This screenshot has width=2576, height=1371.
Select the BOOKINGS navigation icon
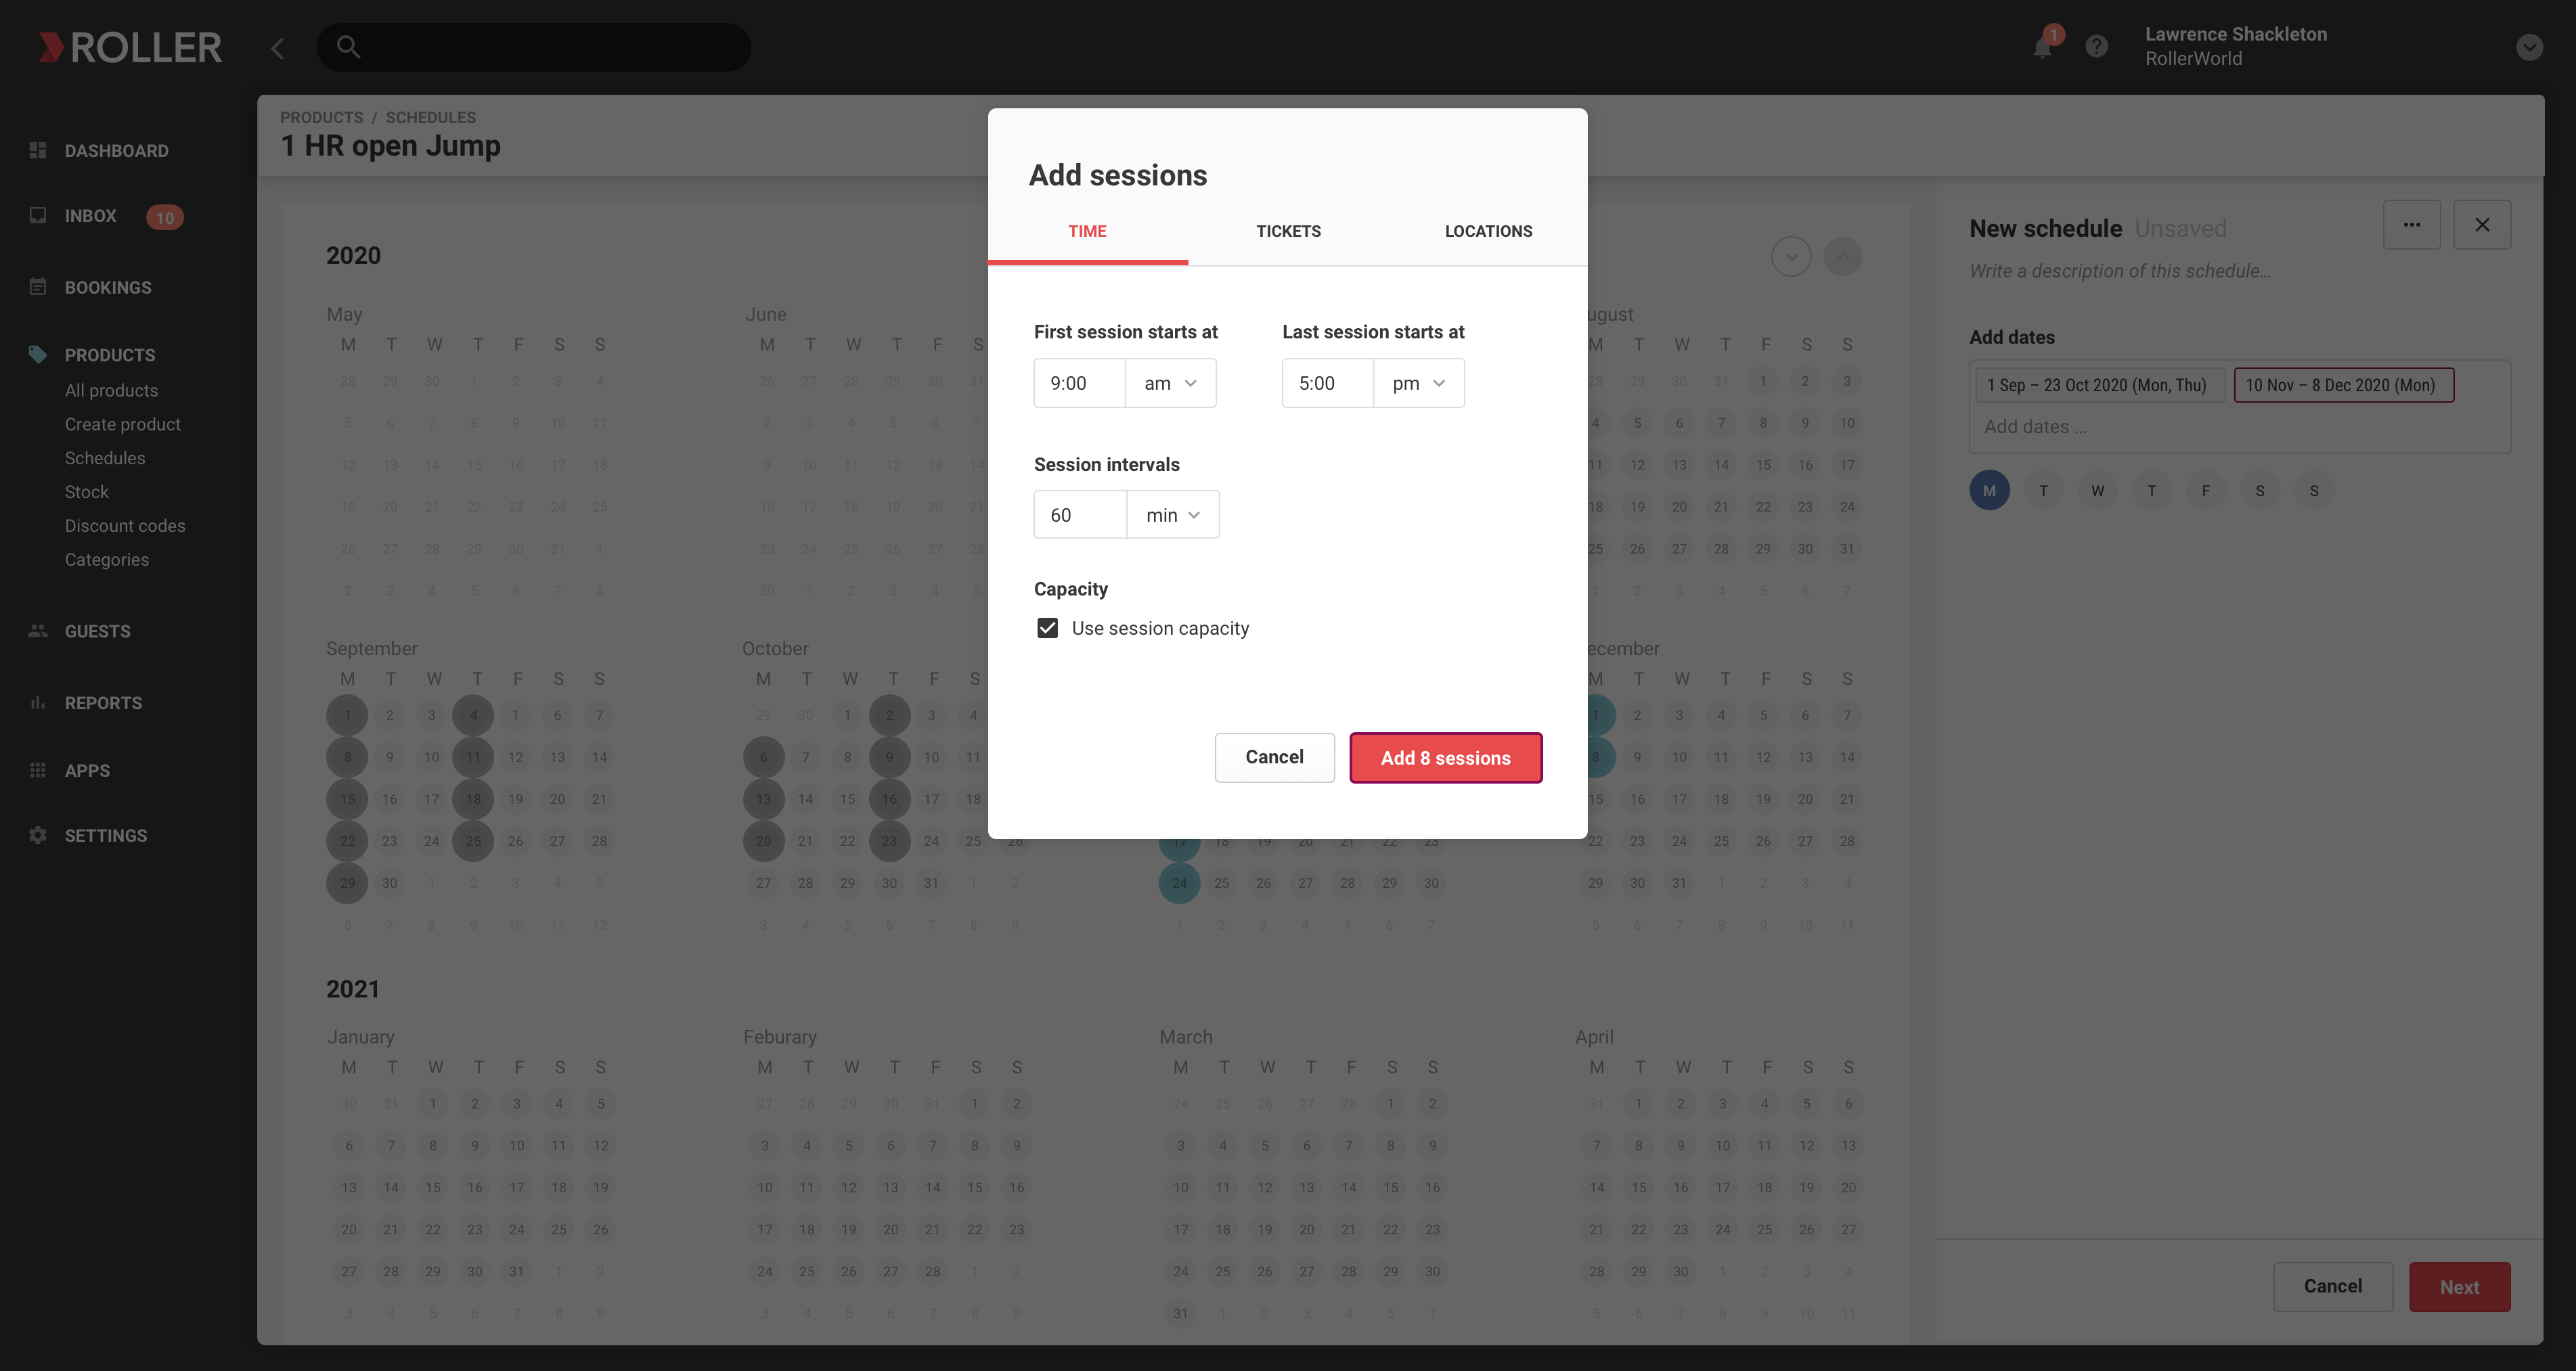coord(37,286)
